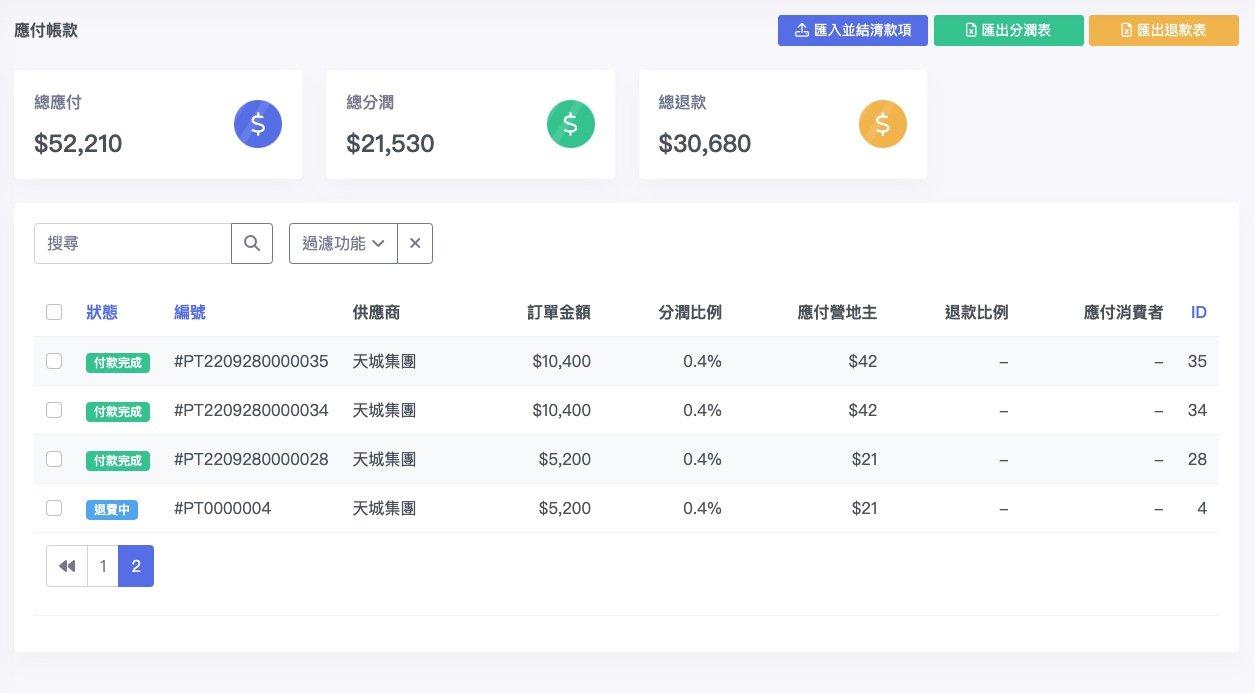Select the checkbox for order #PT0000004

[x=54, y=508]
